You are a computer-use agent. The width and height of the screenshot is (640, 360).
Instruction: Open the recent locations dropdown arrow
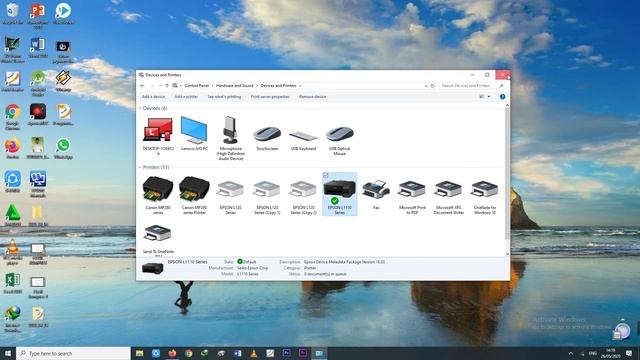pos(160,86)
